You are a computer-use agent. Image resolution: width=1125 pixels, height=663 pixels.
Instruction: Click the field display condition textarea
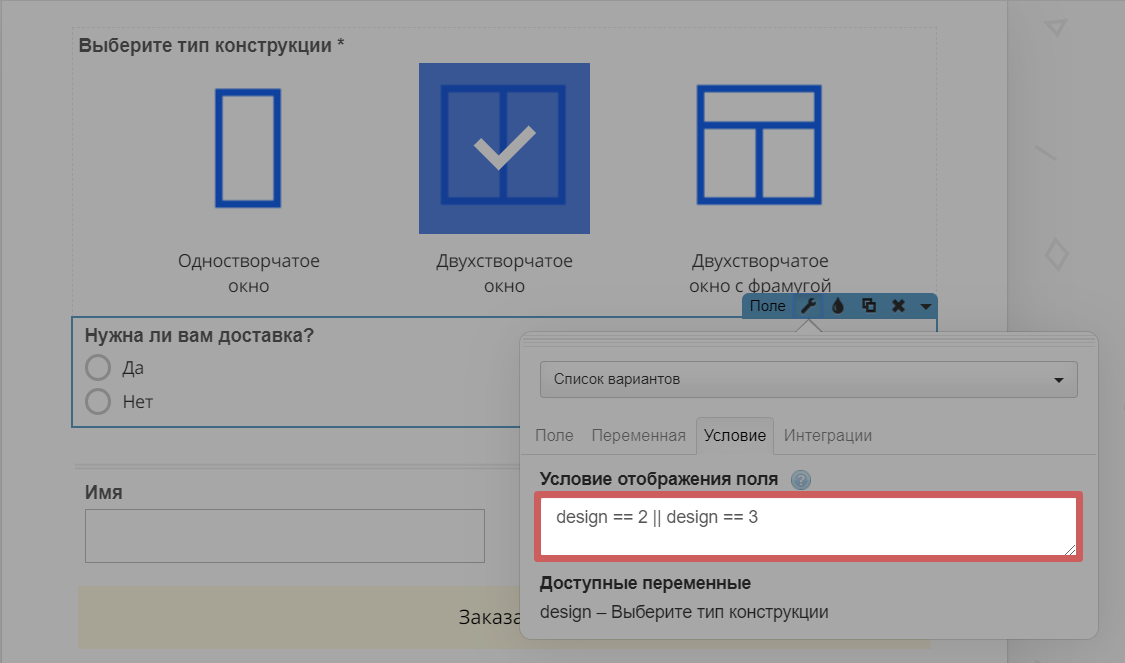pos(809,527)
